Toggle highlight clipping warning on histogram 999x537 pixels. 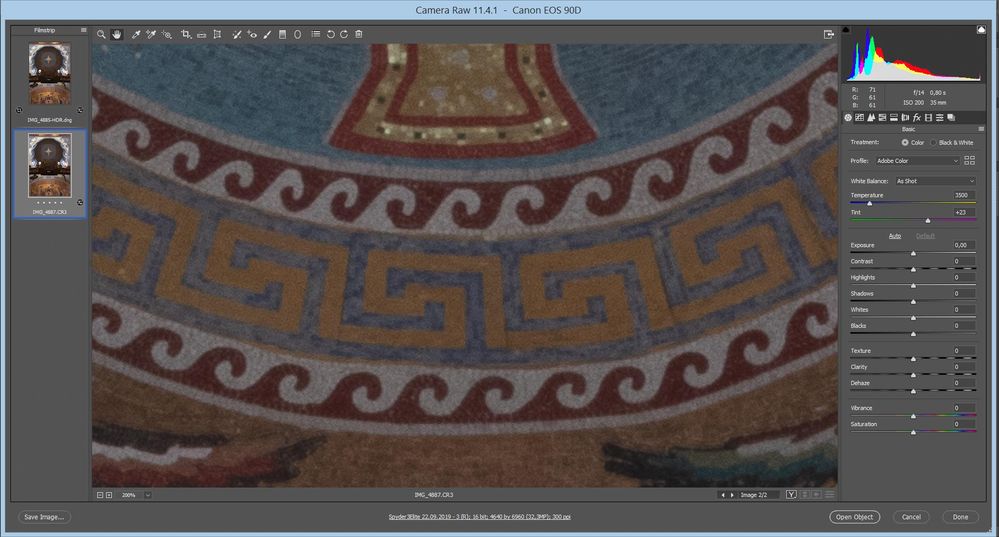coord(981,30)
